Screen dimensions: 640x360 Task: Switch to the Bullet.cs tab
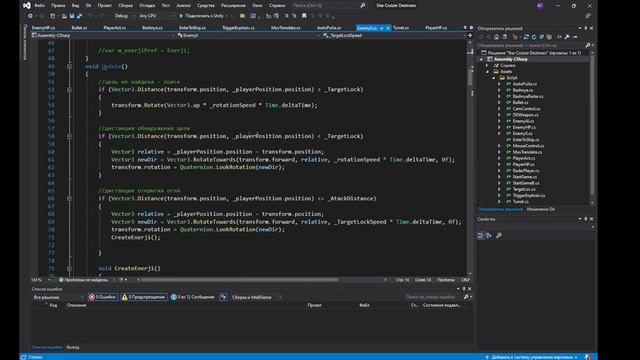(x=79, y=28)
